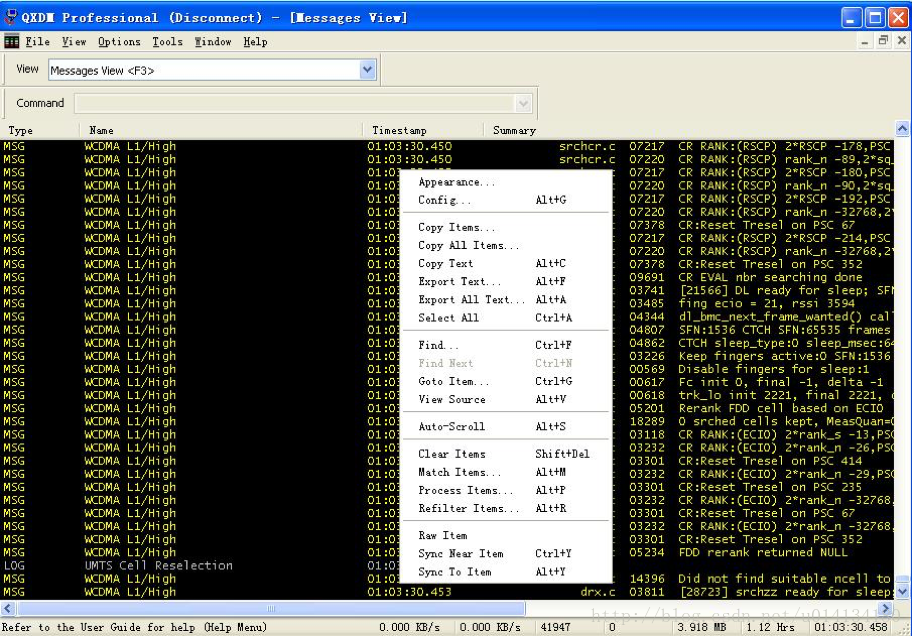
Task: Select row 'CR:Reset Tresel on PSC 235'
Action: click(x=447, y=487)
